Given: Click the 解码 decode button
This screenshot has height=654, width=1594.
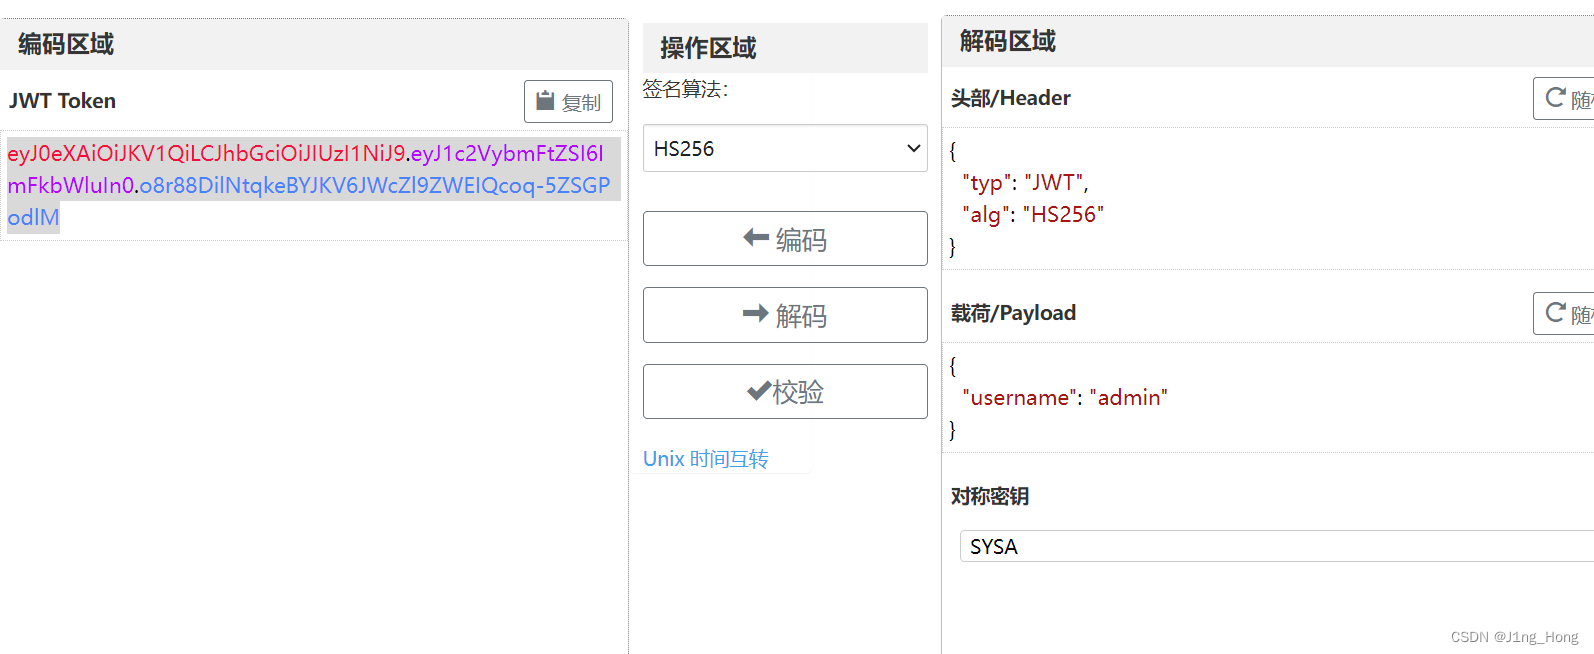Looking at the screenshot, I should point(784,315).
